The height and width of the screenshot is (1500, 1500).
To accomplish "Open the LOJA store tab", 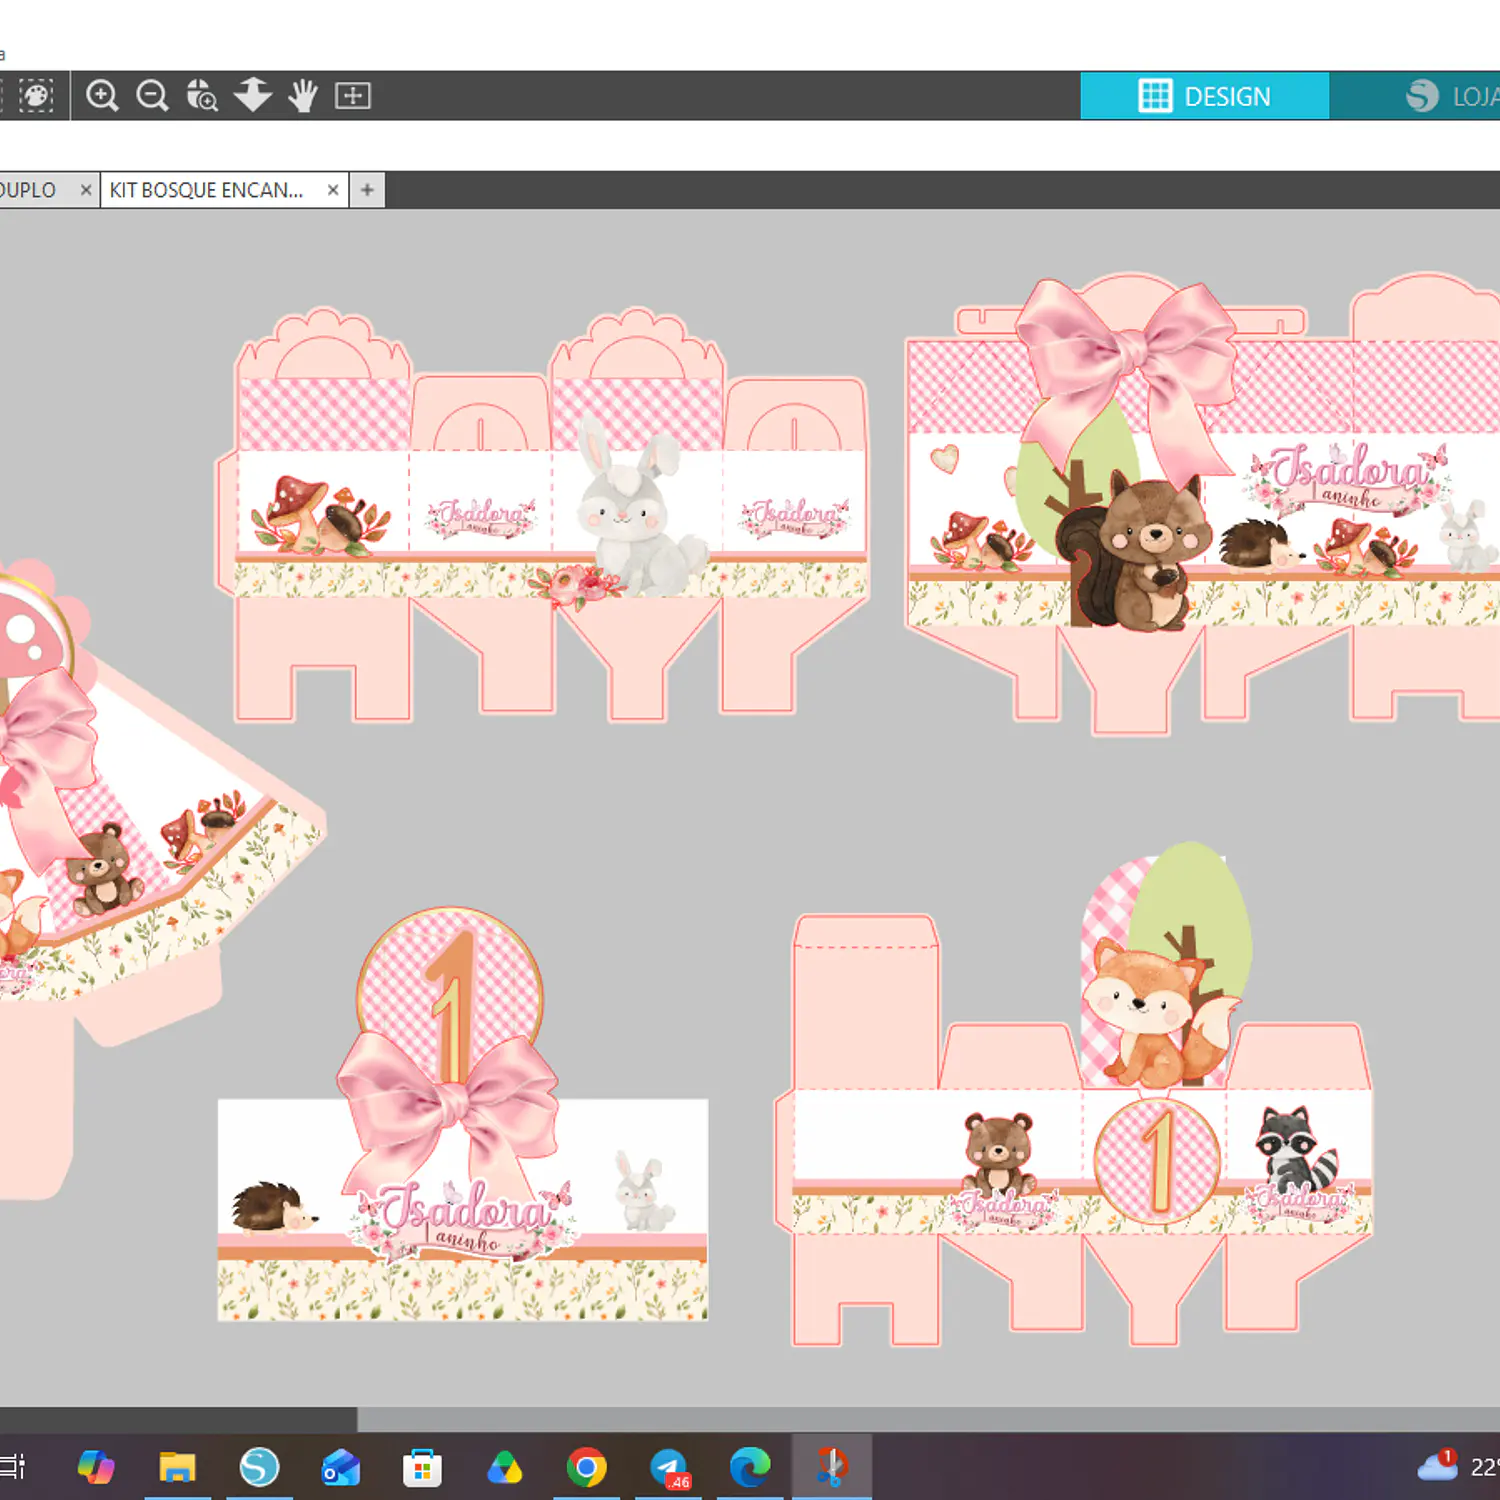I will coord(1415,96).
